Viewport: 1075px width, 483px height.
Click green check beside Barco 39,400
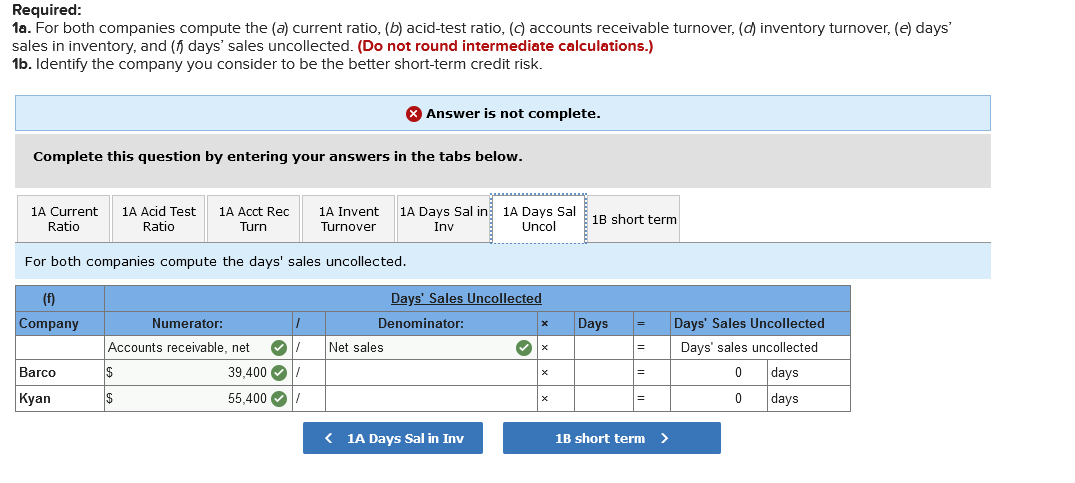(278, 373)
